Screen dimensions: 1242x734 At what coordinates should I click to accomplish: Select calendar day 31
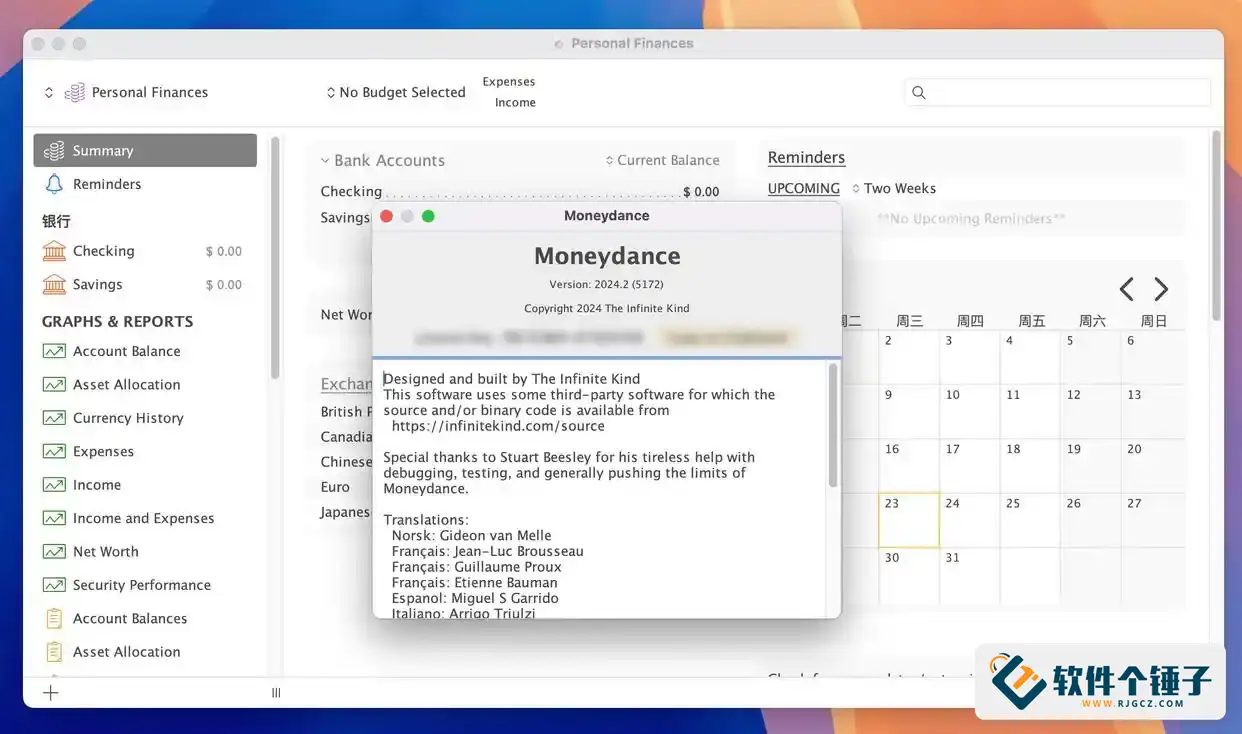pyautogui.click(x=969, y=576)
